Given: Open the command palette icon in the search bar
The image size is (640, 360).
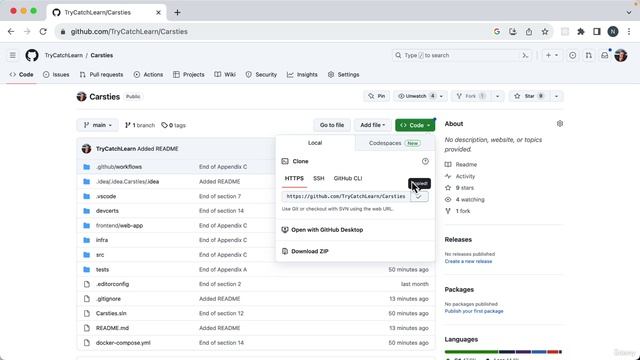Looking at the screenshot, I should point(525,55).
